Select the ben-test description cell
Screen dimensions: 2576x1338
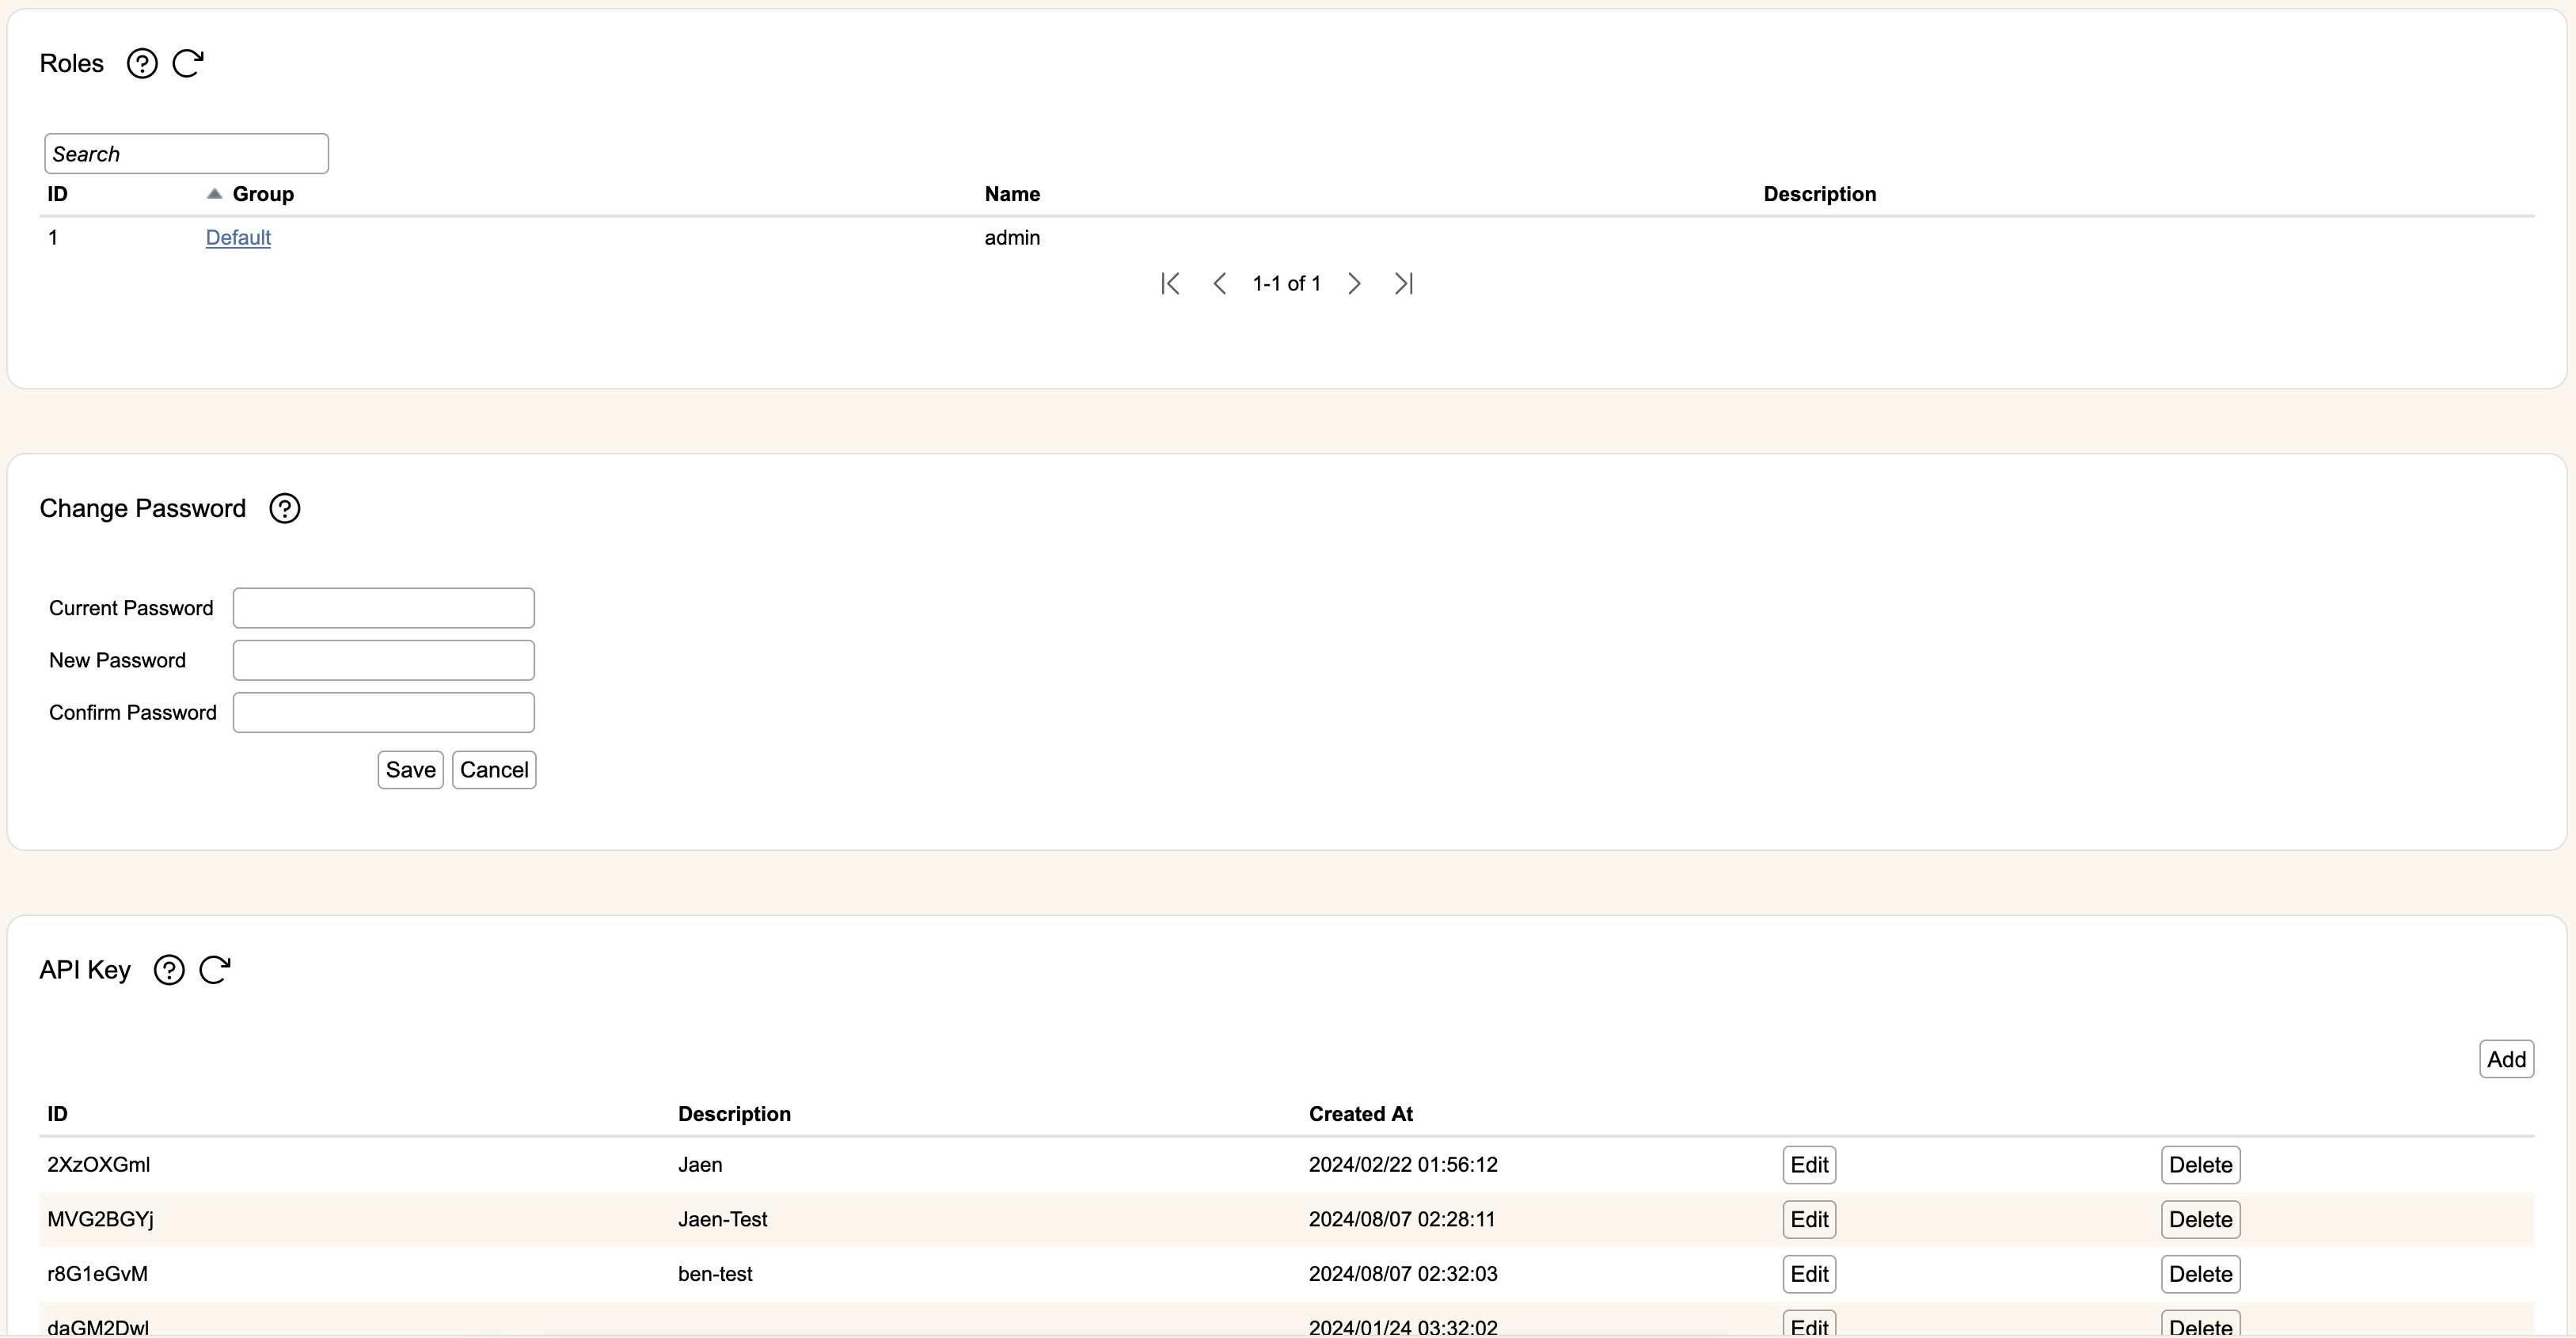(715, 1274)
